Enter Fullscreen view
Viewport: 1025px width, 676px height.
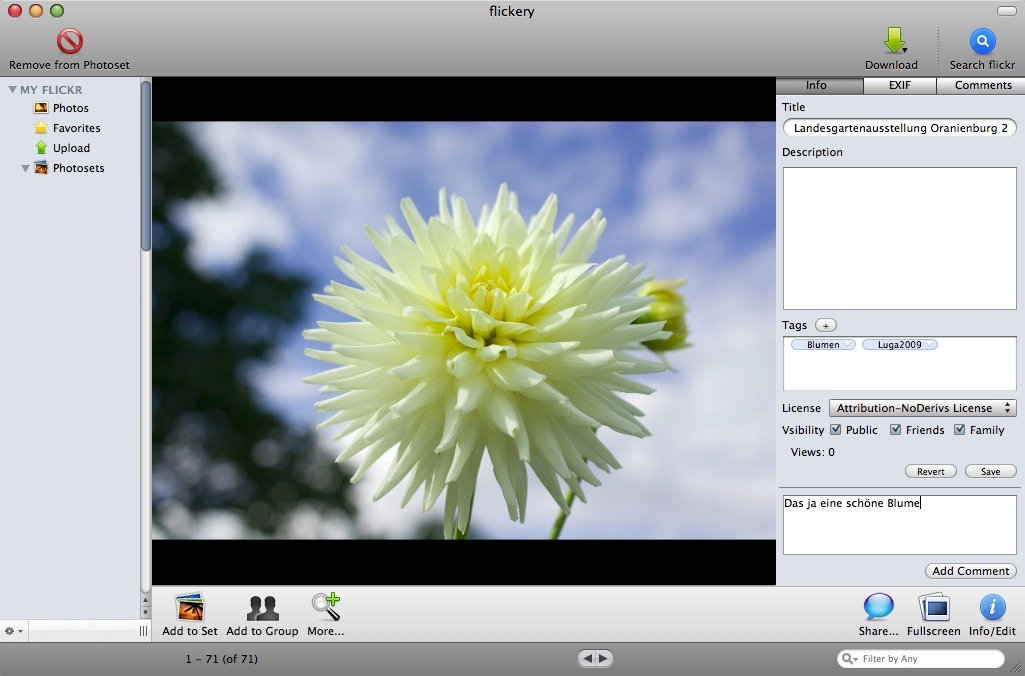pos(933,607)
